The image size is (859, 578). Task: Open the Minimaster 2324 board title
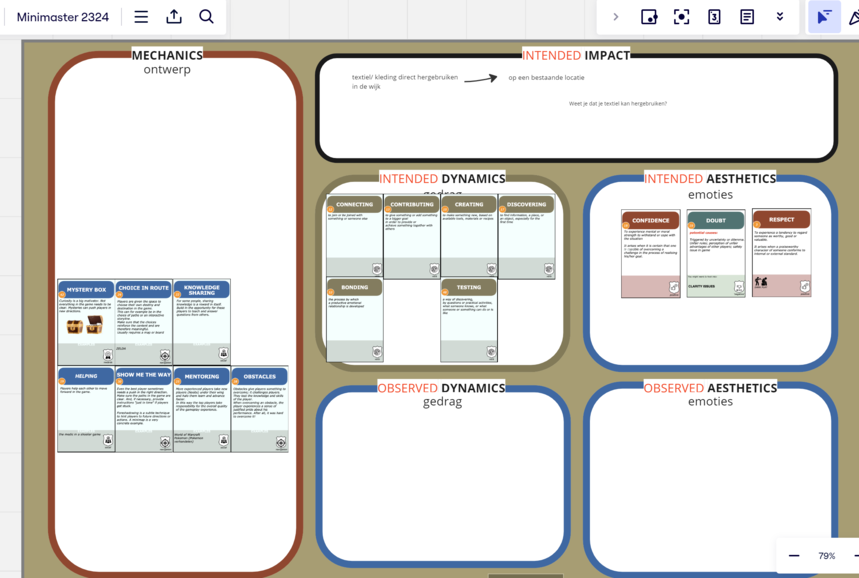click(63, 17)
